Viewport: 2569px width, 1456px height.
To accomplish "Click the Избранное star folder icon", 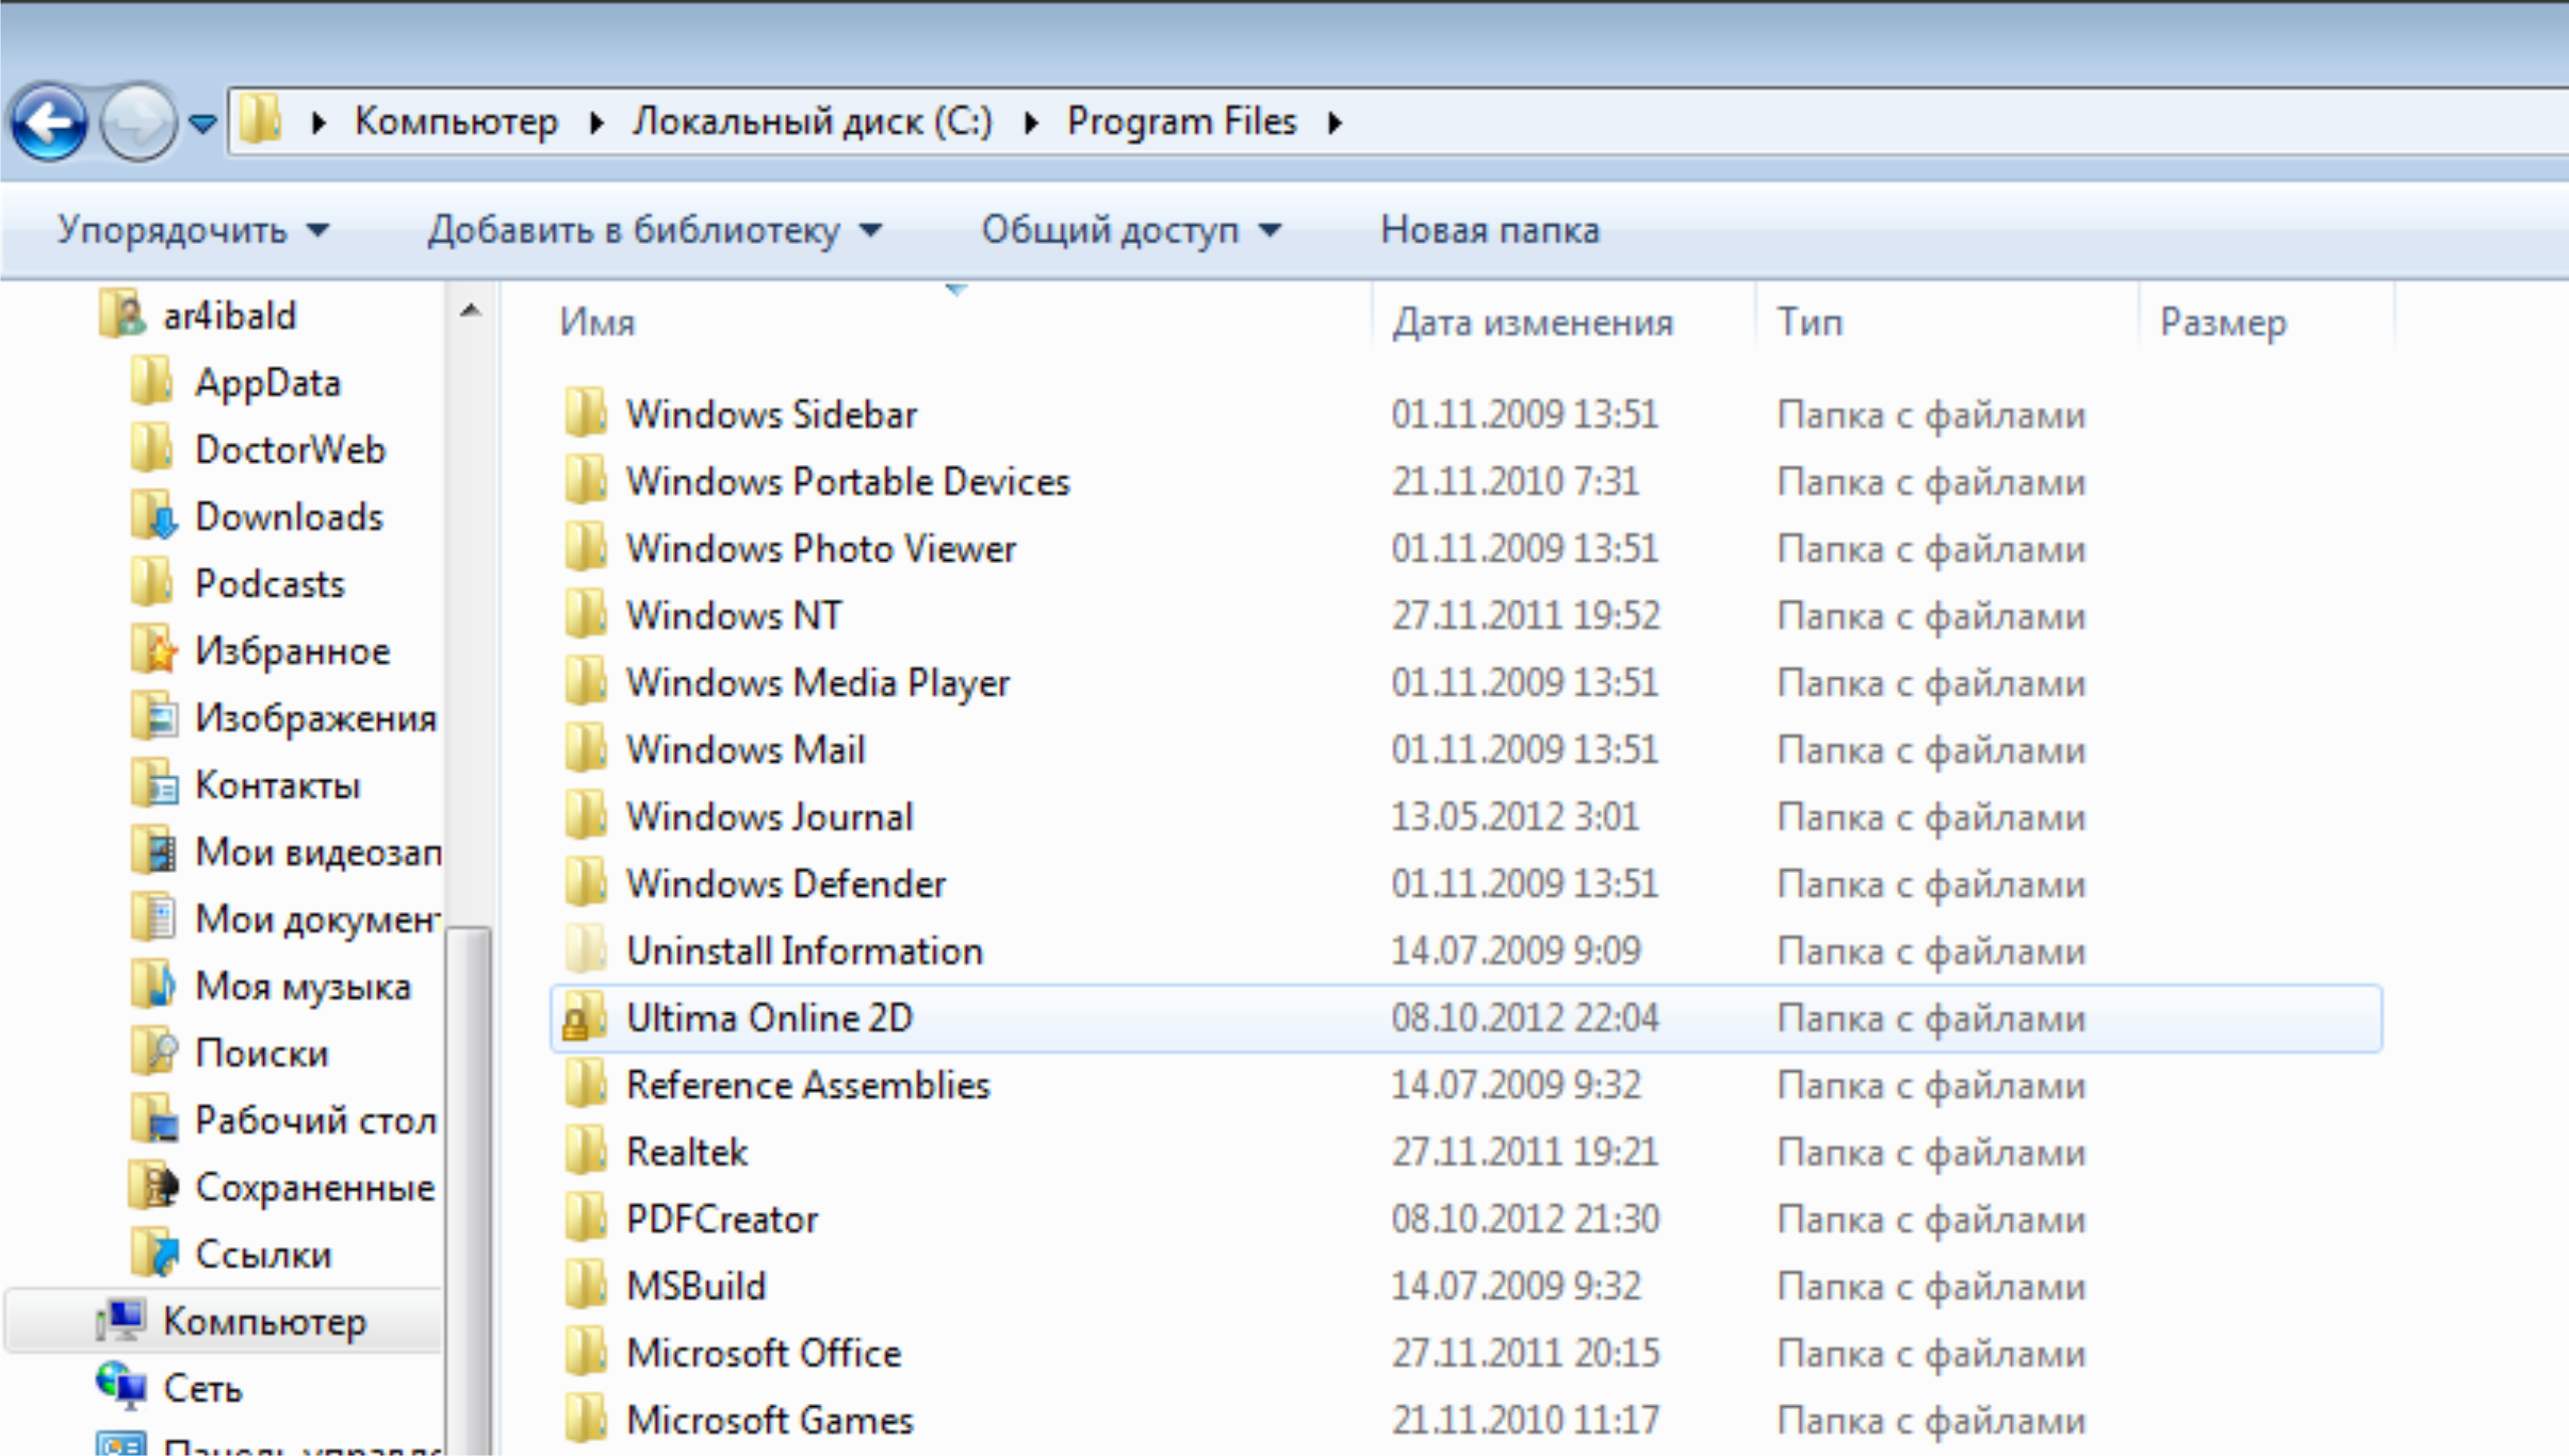I will (x=153, y=650).
